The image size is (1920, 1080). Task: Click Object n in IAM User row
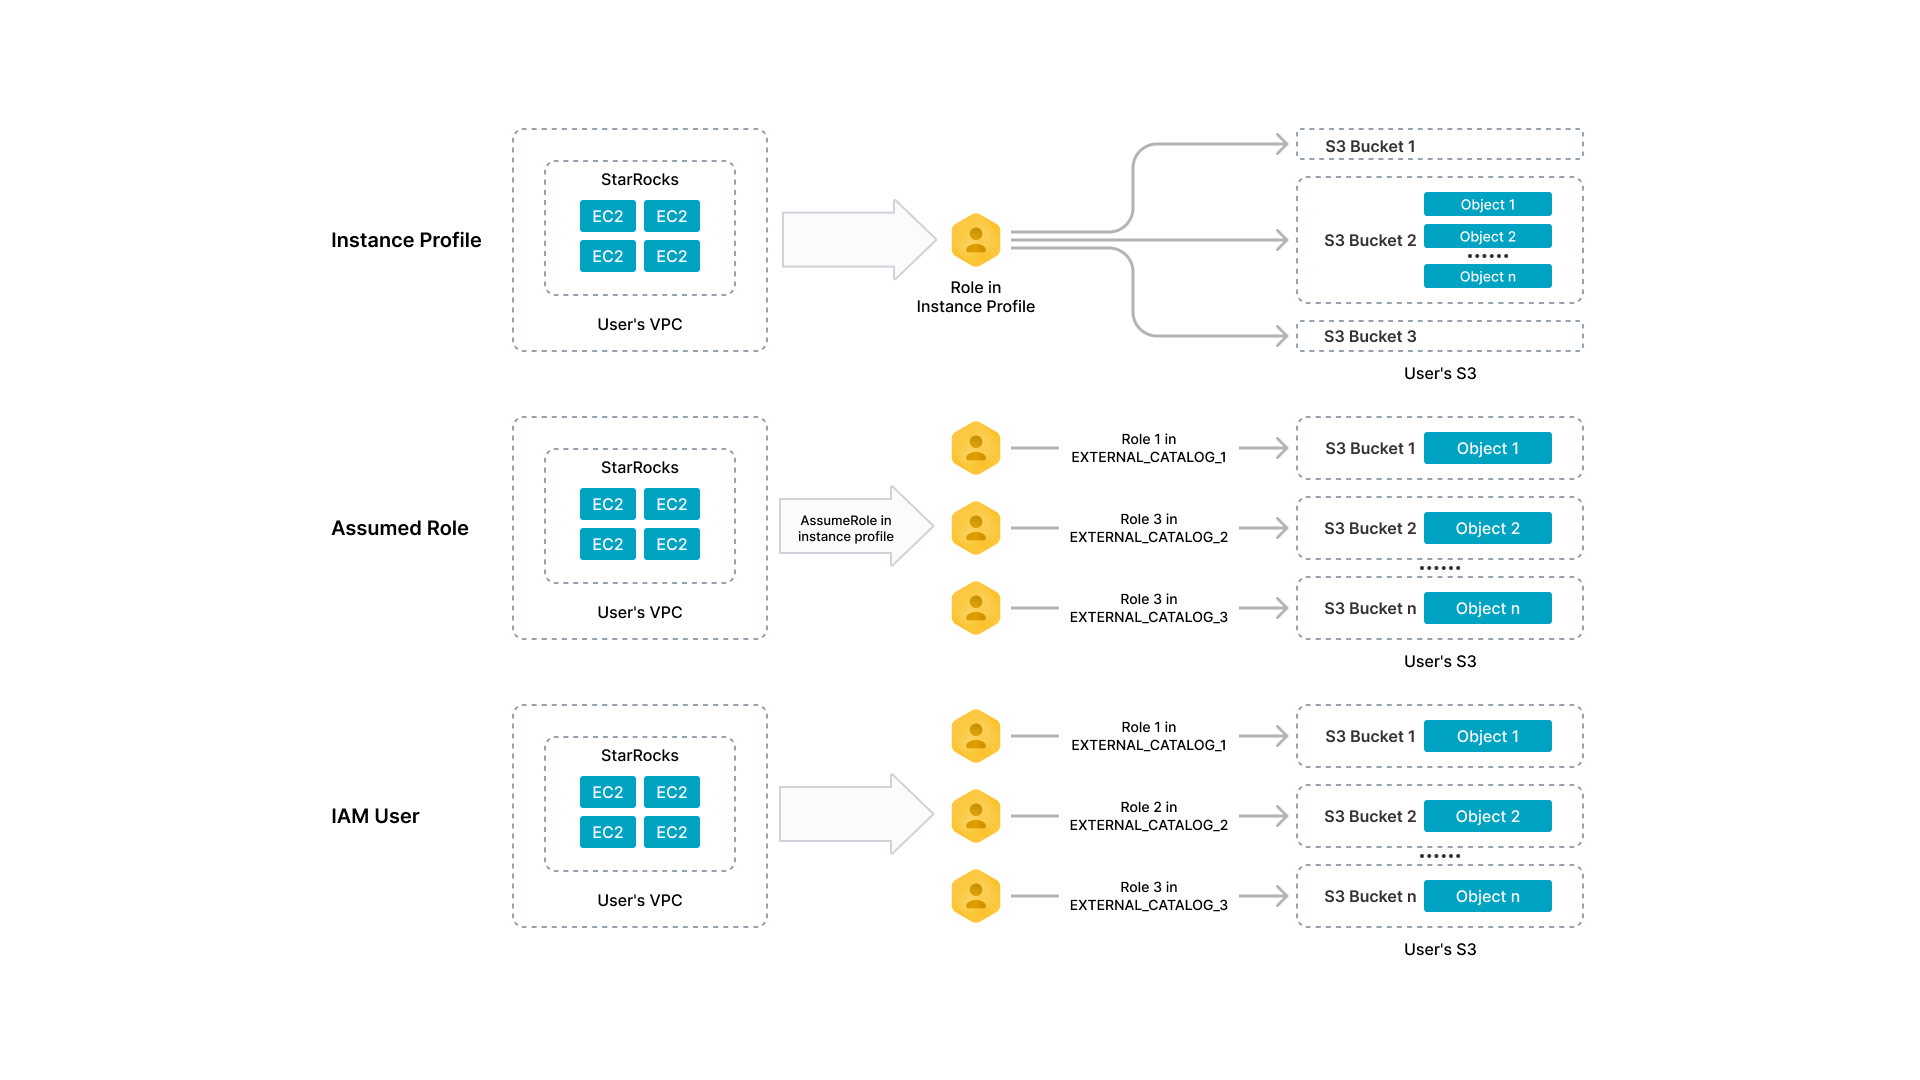click(x=1487, y=896)
